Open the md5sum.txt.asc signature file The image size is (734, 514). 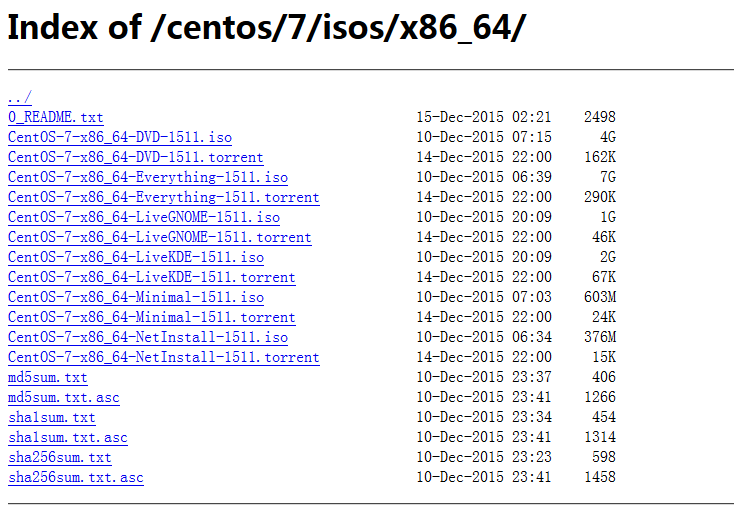point(64,397)
